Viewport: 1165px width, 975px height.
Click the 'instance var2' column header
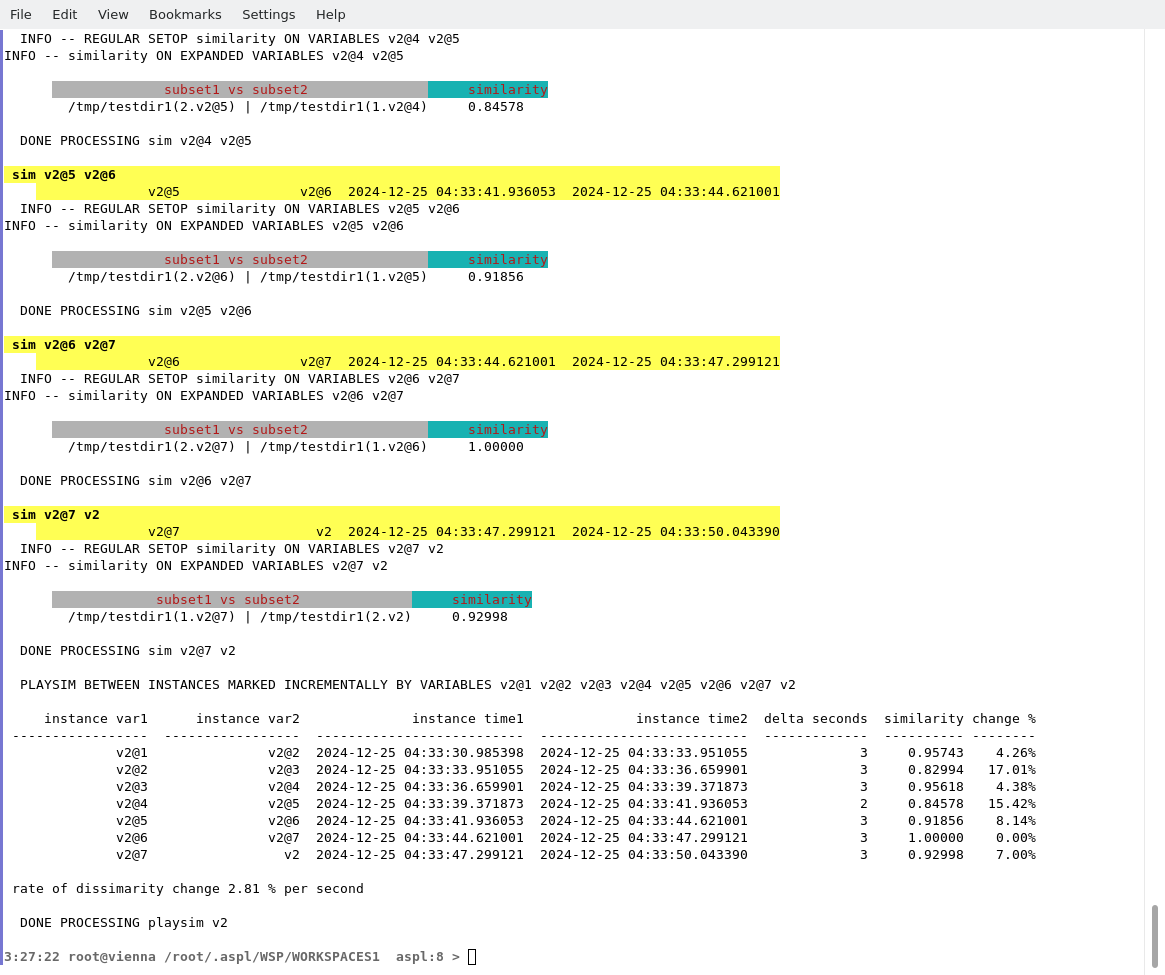point(247,719)
